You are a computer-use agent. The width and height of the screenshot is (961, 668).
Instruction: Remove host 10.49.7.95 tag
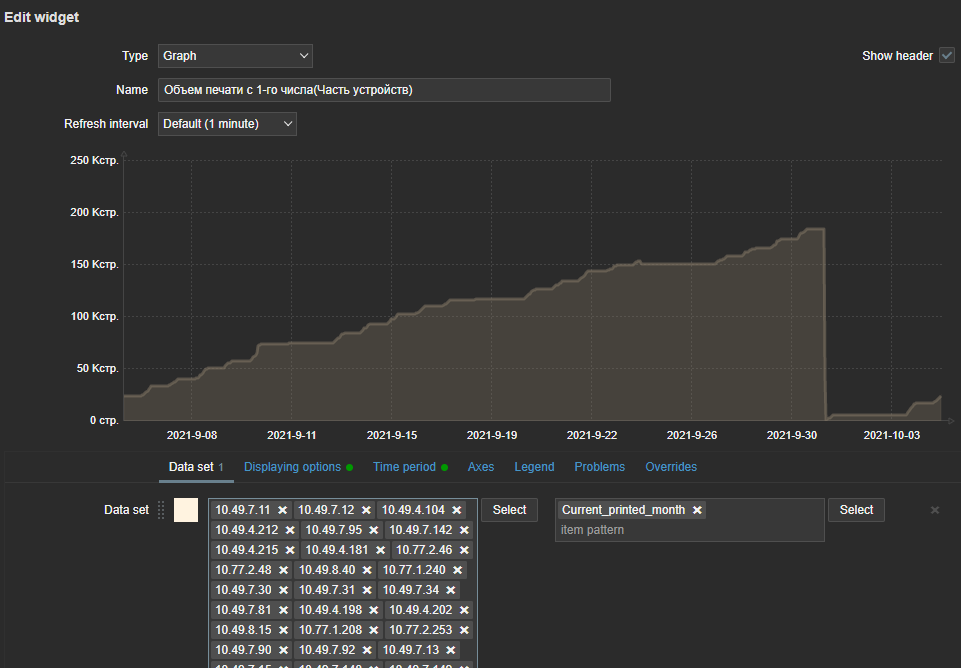[x=374, y=530]
